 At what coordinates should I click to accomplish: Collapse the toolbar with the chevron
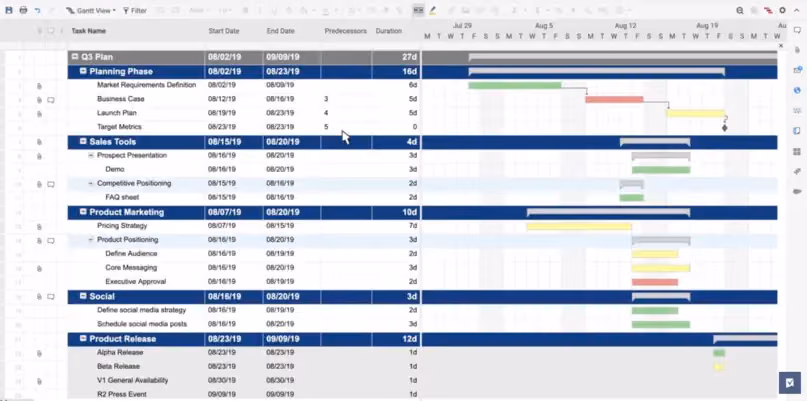(x=797, y=10)
